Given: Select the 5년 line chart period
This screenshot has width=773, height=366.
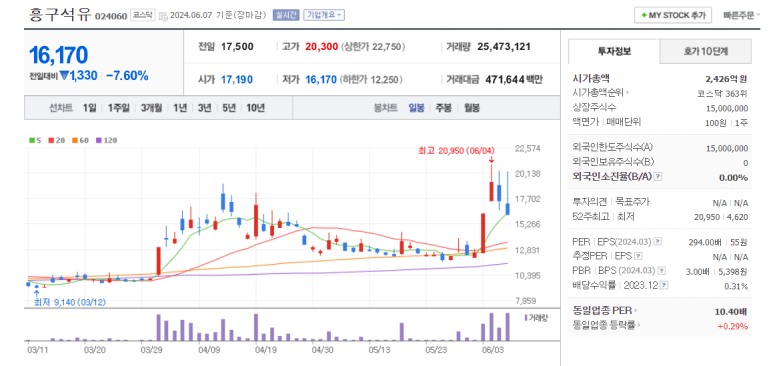Looking at the screenshot, I should point(229,108).
